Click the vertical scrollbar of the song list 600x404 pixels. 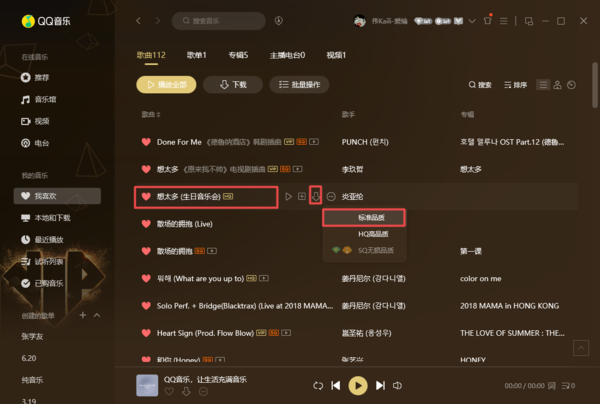tap(595, 85)
